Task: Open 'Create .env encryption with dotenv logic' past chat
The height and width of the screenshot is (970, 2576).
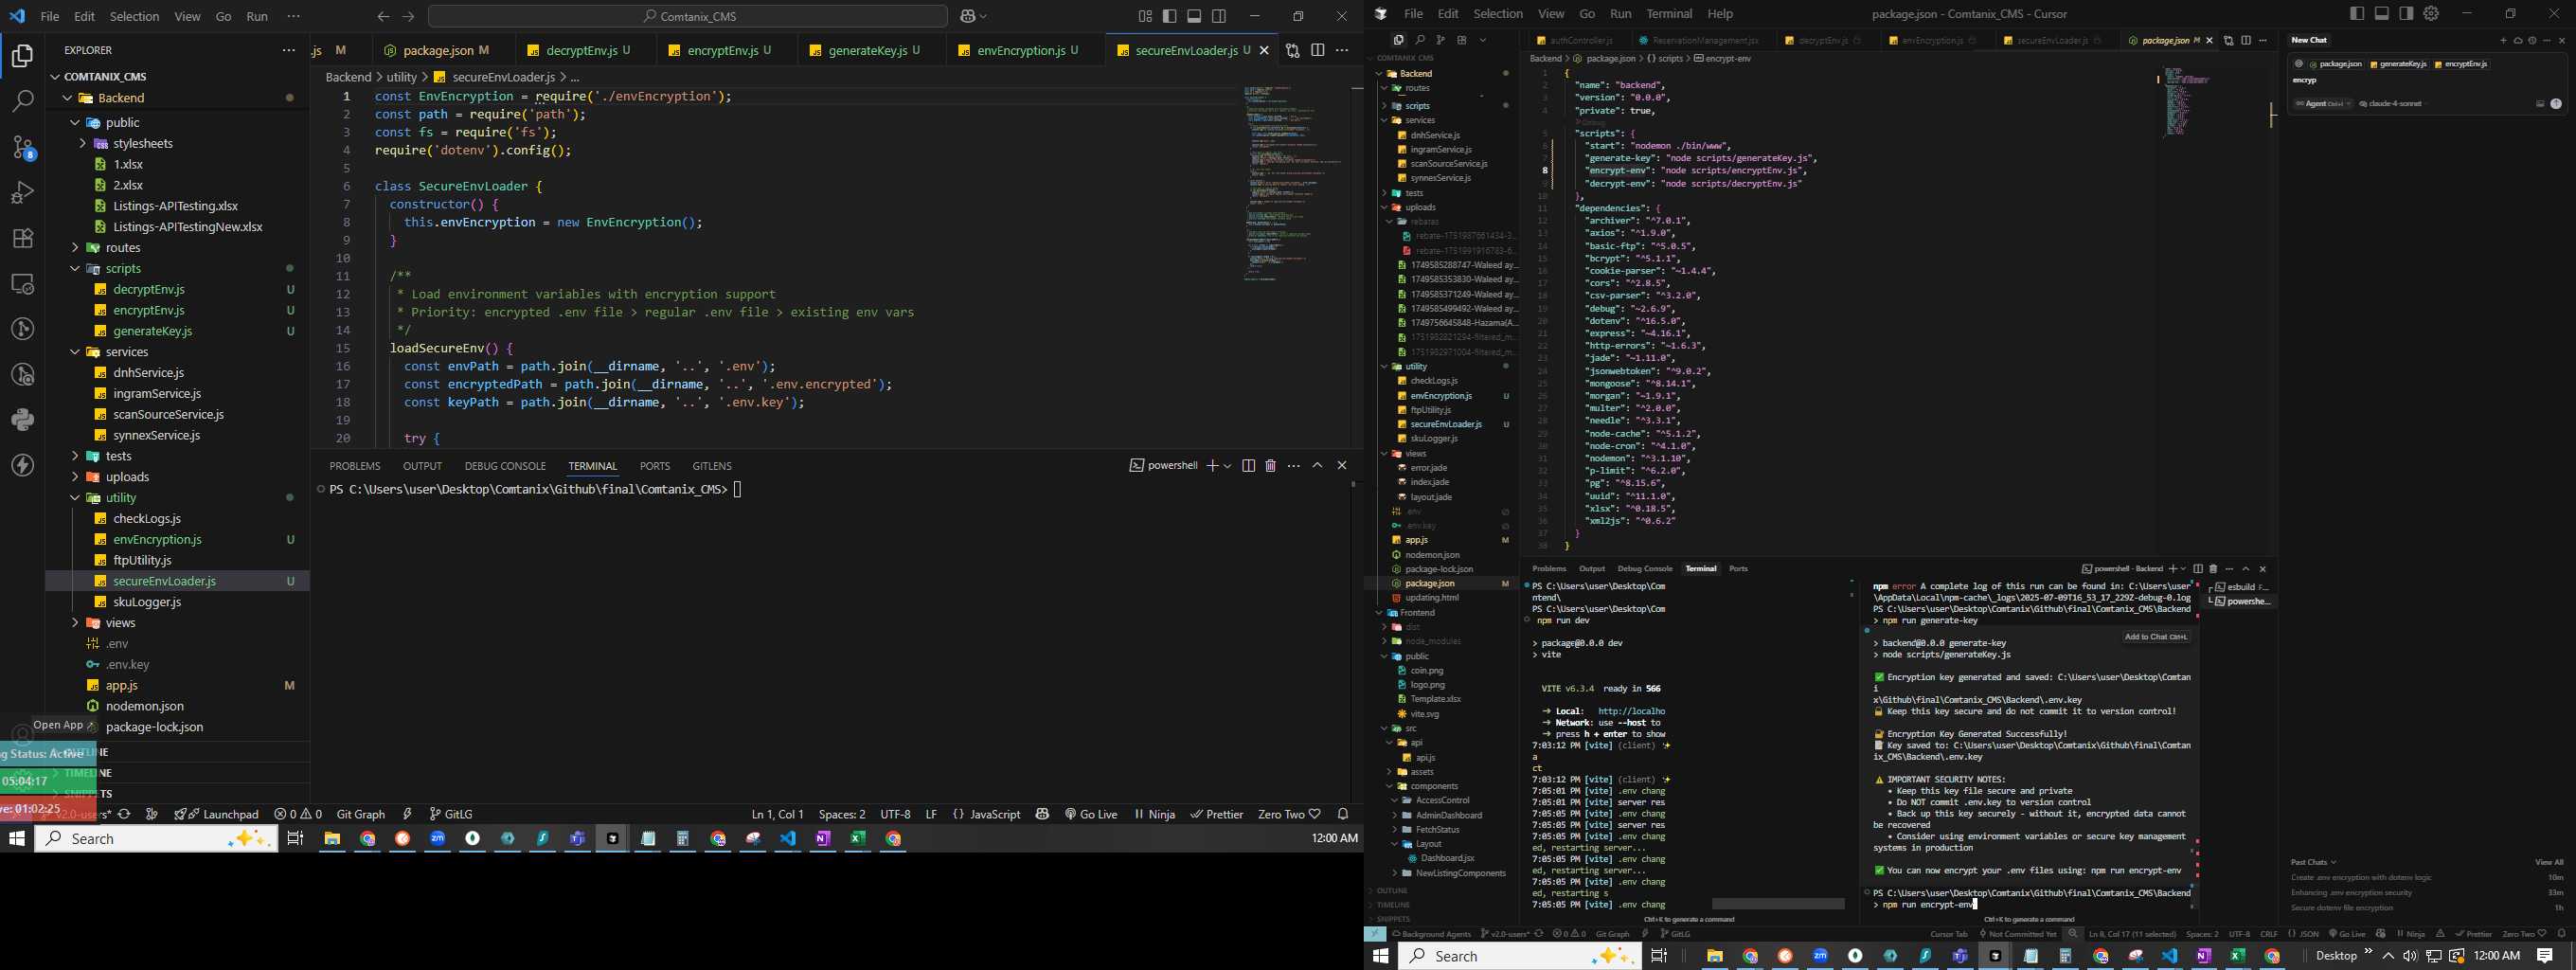Action: tap(2361, 877)
